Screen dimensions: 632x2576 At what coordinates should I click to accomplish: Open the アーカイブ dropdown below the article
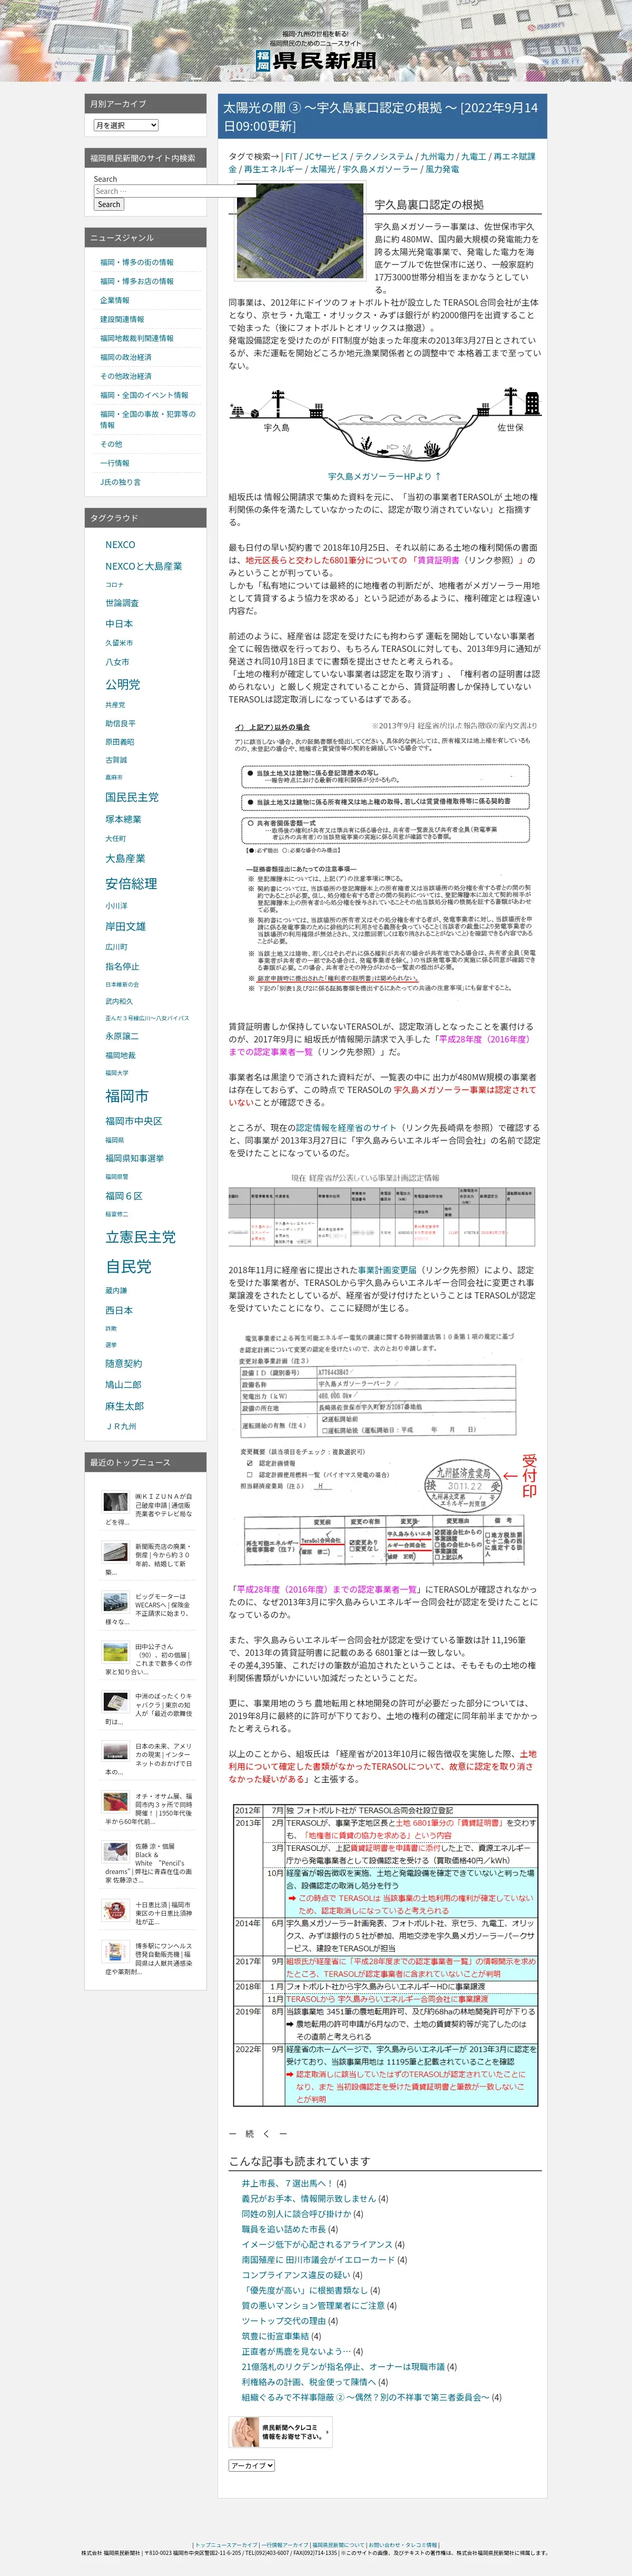point(252,2465)
